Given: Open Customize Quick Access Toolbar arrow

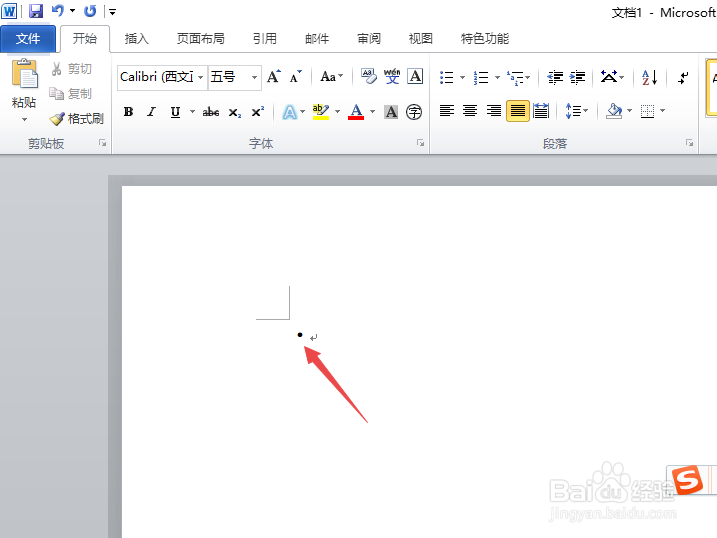Looking at the screenshot, I should coord(112,12).
